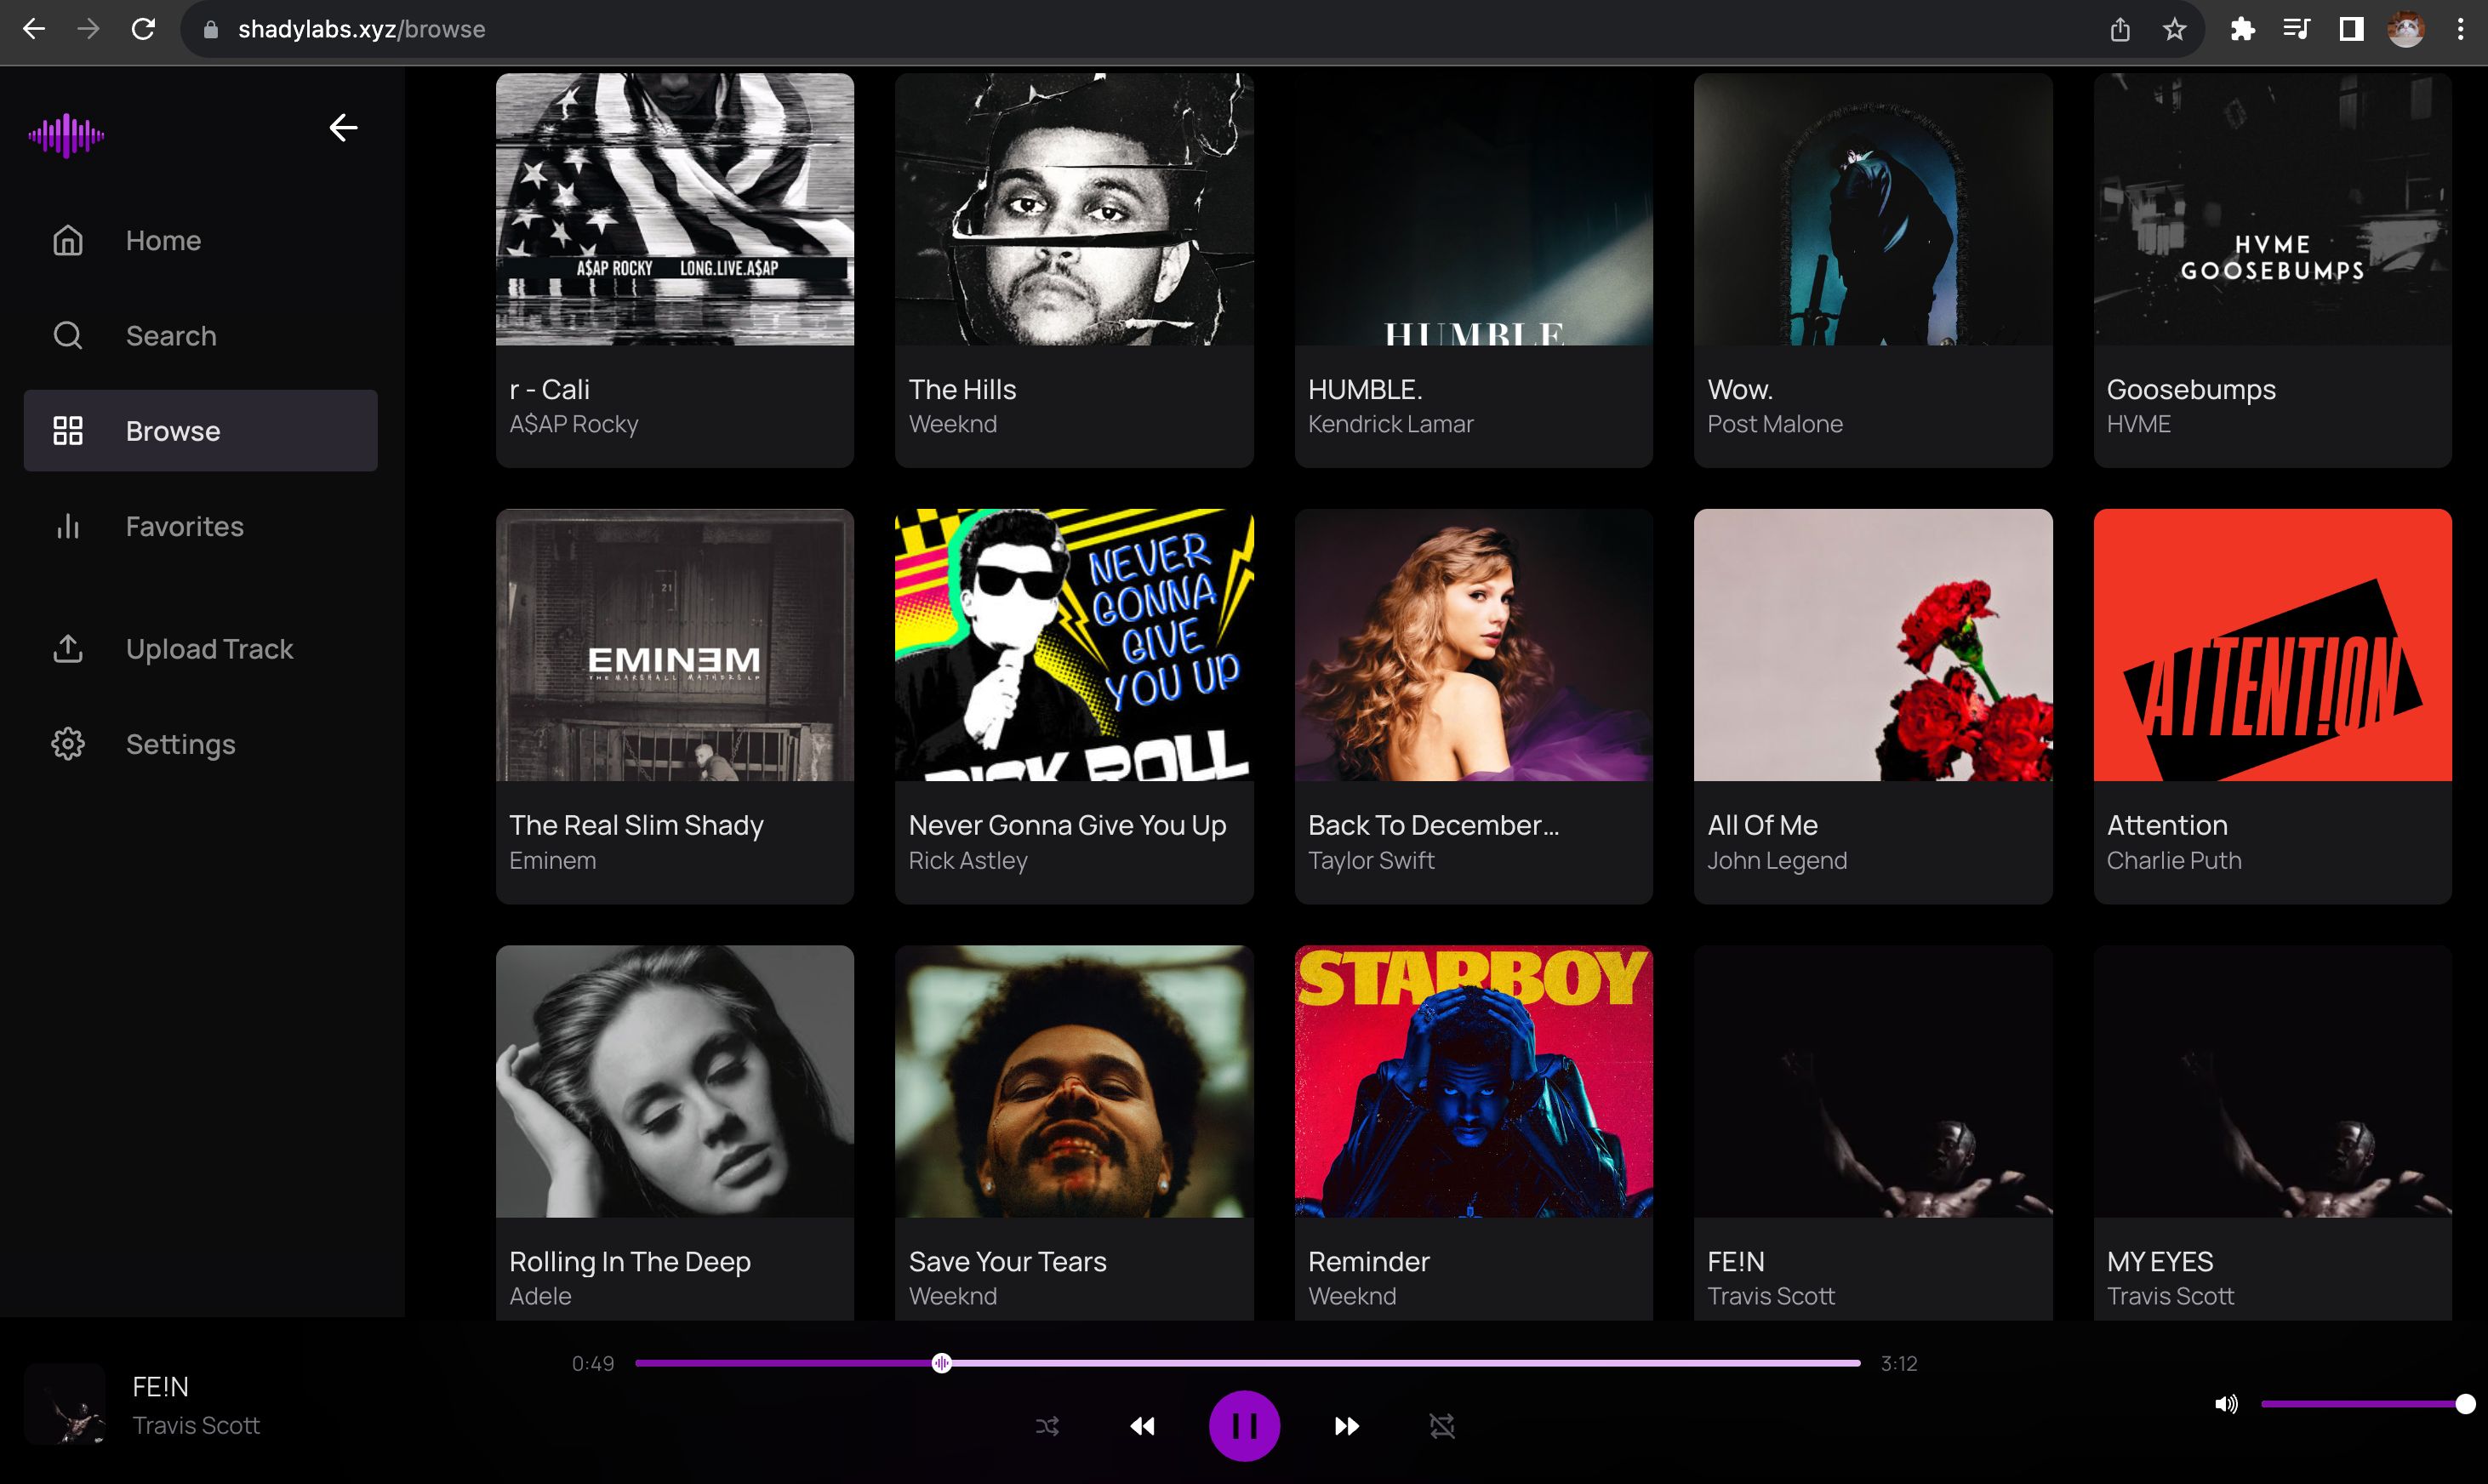Select the Wow. cover by Post Malone

tap(1873, 209)
